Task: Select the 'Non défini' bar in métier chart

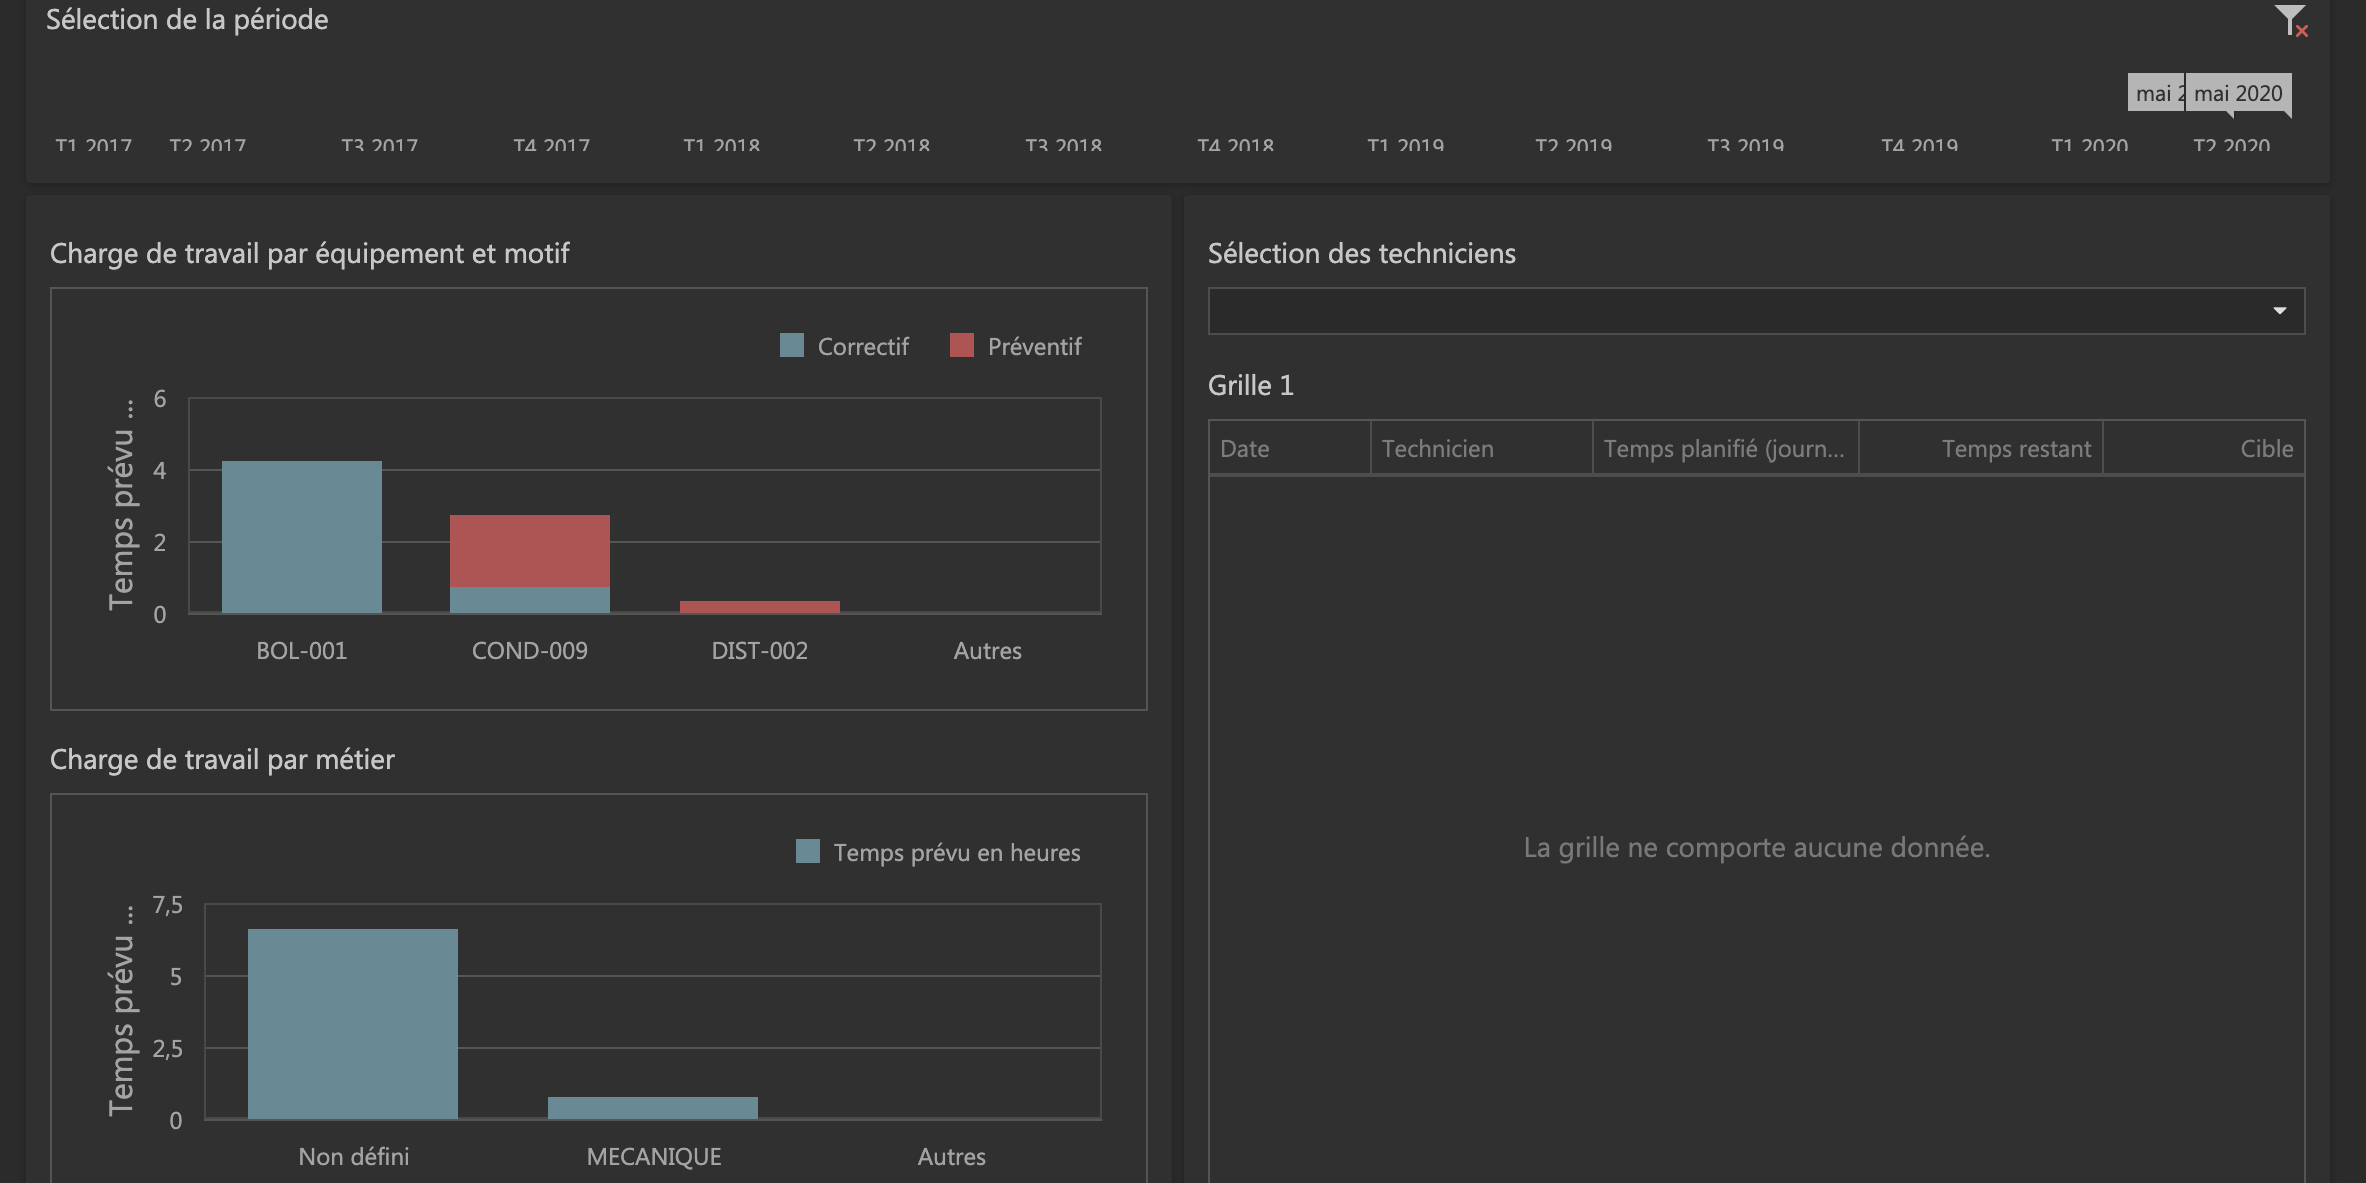Action: (x=353, y=1024)
